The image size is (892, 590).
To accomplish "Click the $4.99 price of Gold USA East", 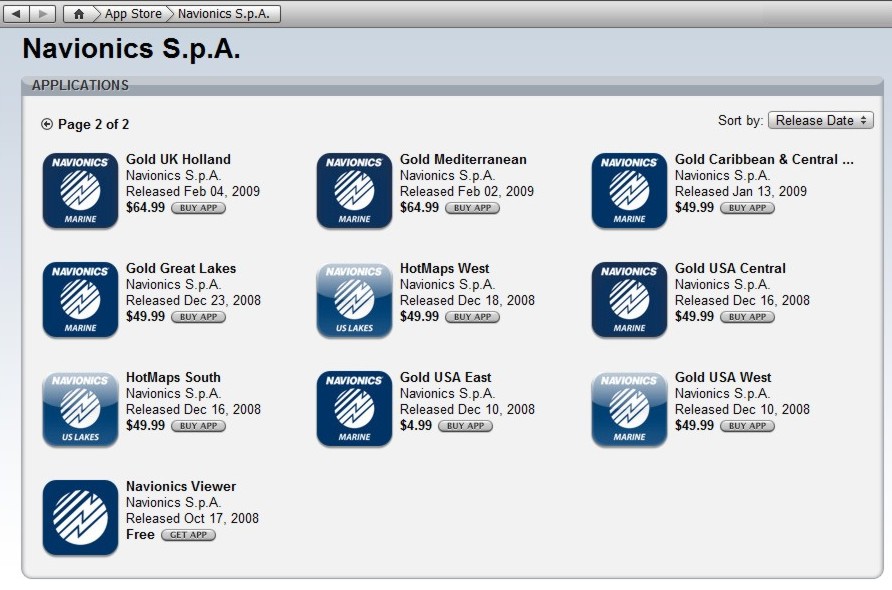I will [x=416, y=426].
